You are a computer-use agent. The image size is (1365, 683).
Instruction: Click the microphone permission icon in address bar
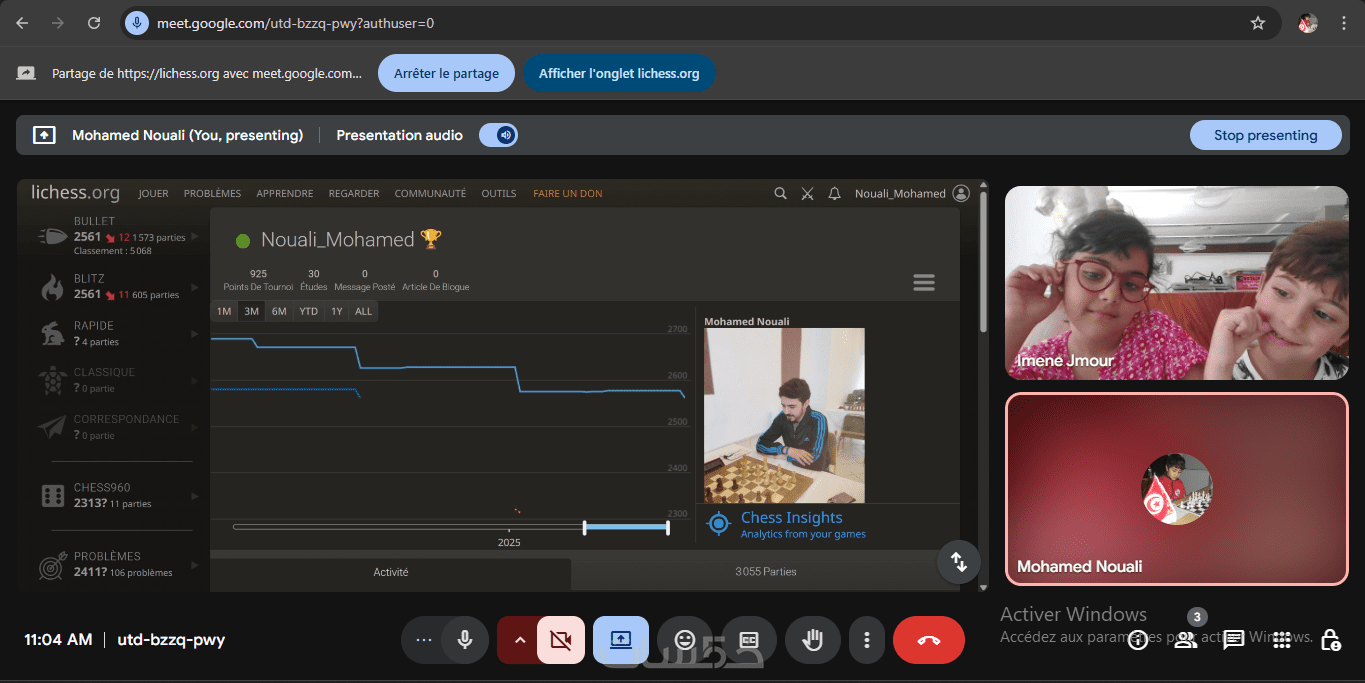(137, 23)
